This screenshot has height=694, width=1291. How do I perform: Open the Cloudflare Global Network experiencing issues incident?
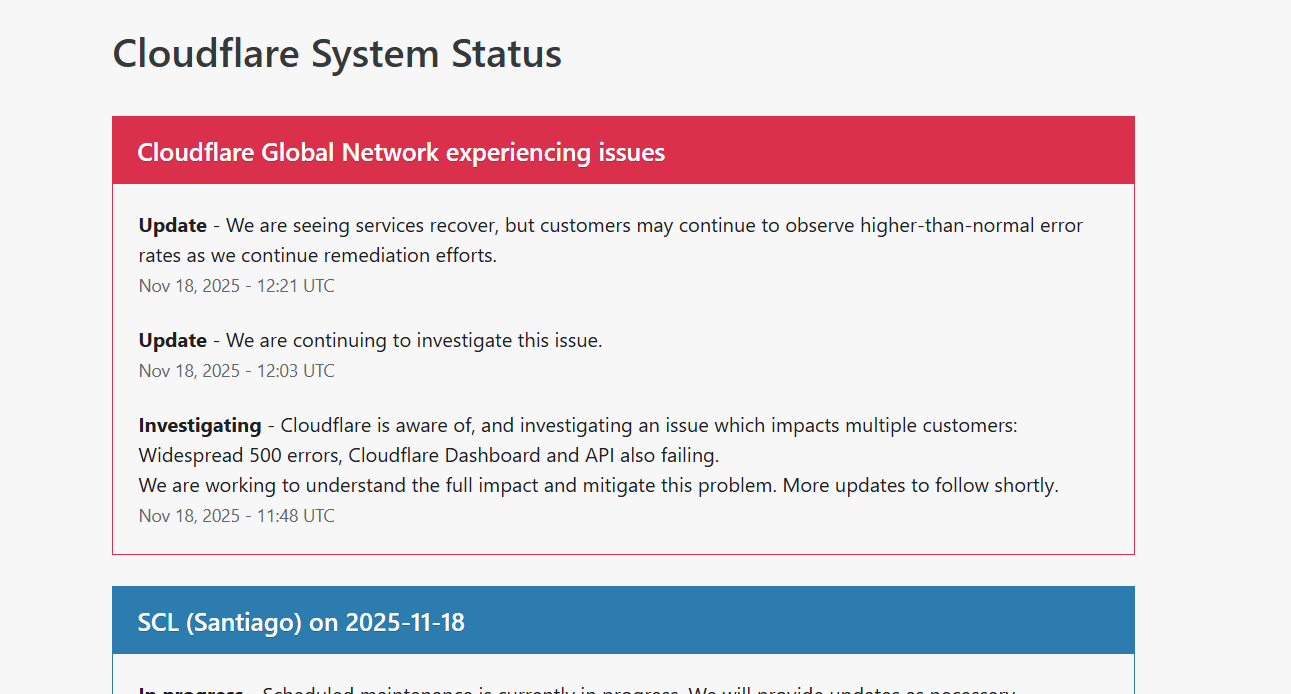401,152
